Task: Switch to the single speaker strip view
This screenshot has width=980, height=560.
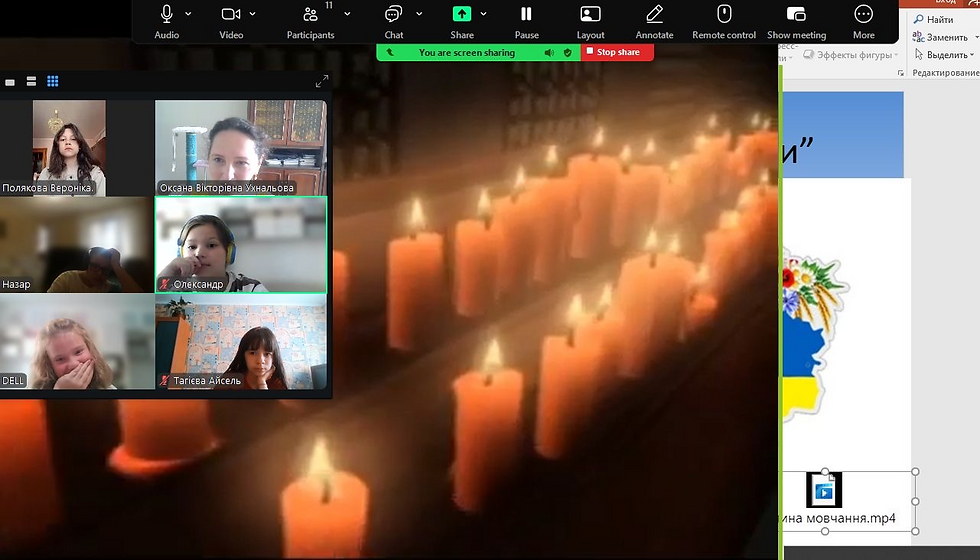Action: [10, 82]
